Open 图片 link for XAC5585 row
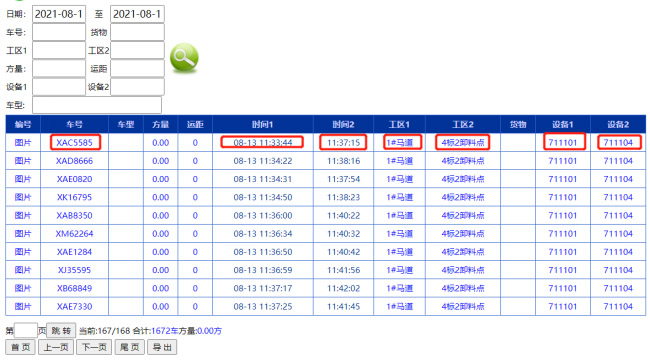This screenshot has height=364, width=650. click(x=23, y=143)
